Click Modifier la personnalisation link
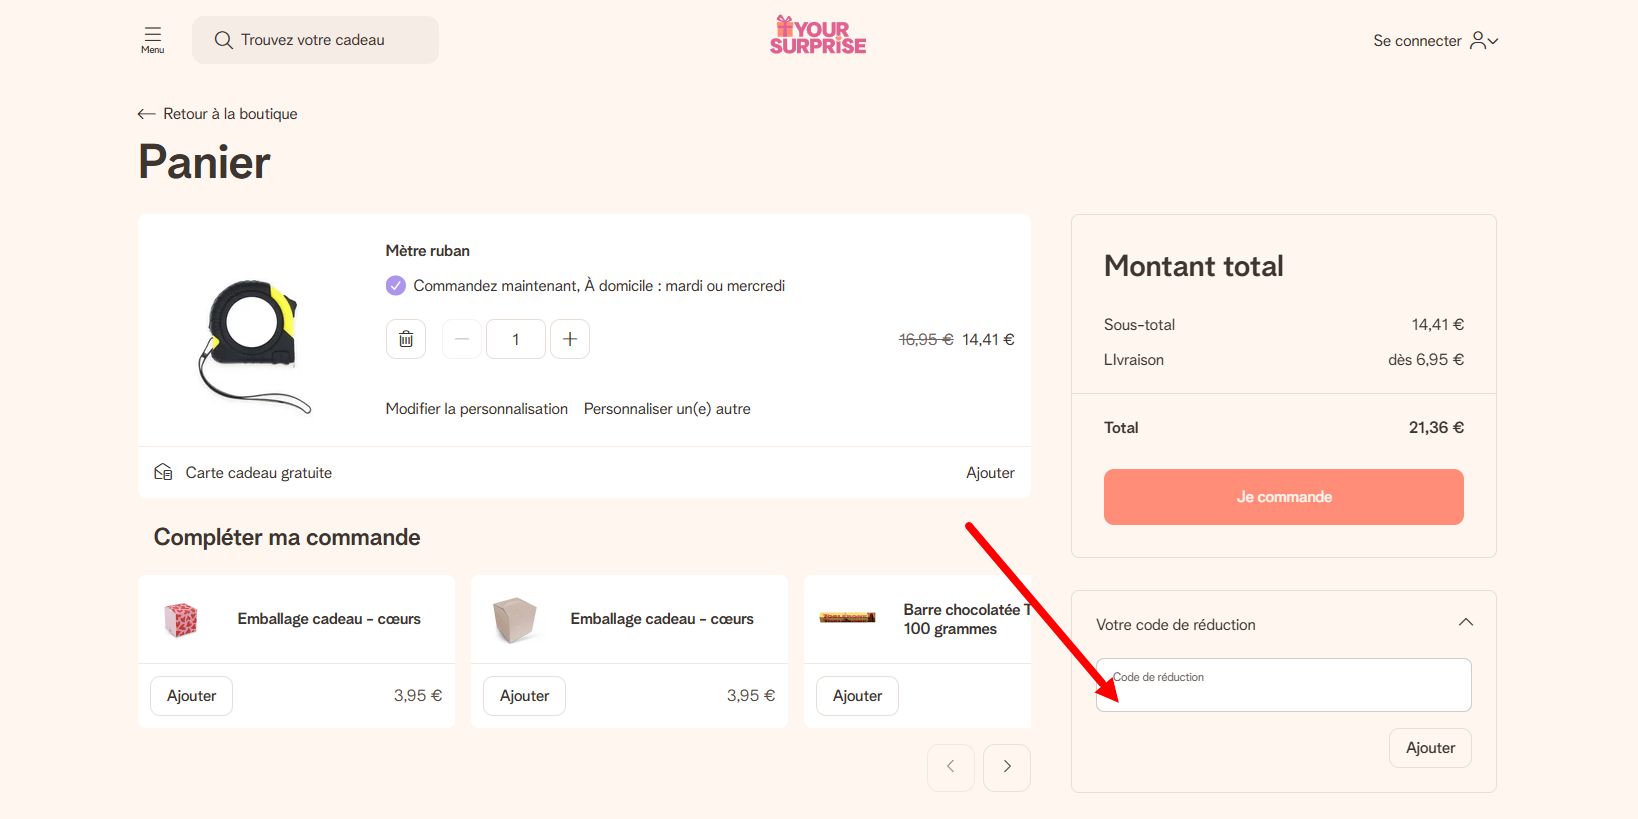The image size is (1638, 819). (x=477, y=409)
